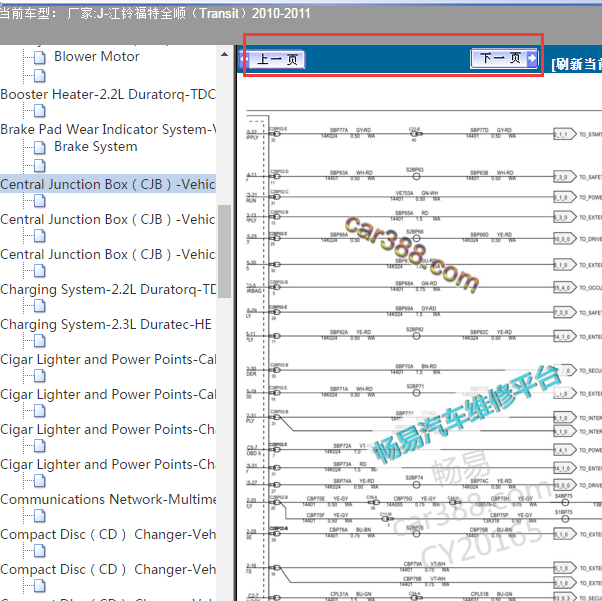
Task: Click the tree panel scrollbar up arrow
Action: (x=225, y=55)
